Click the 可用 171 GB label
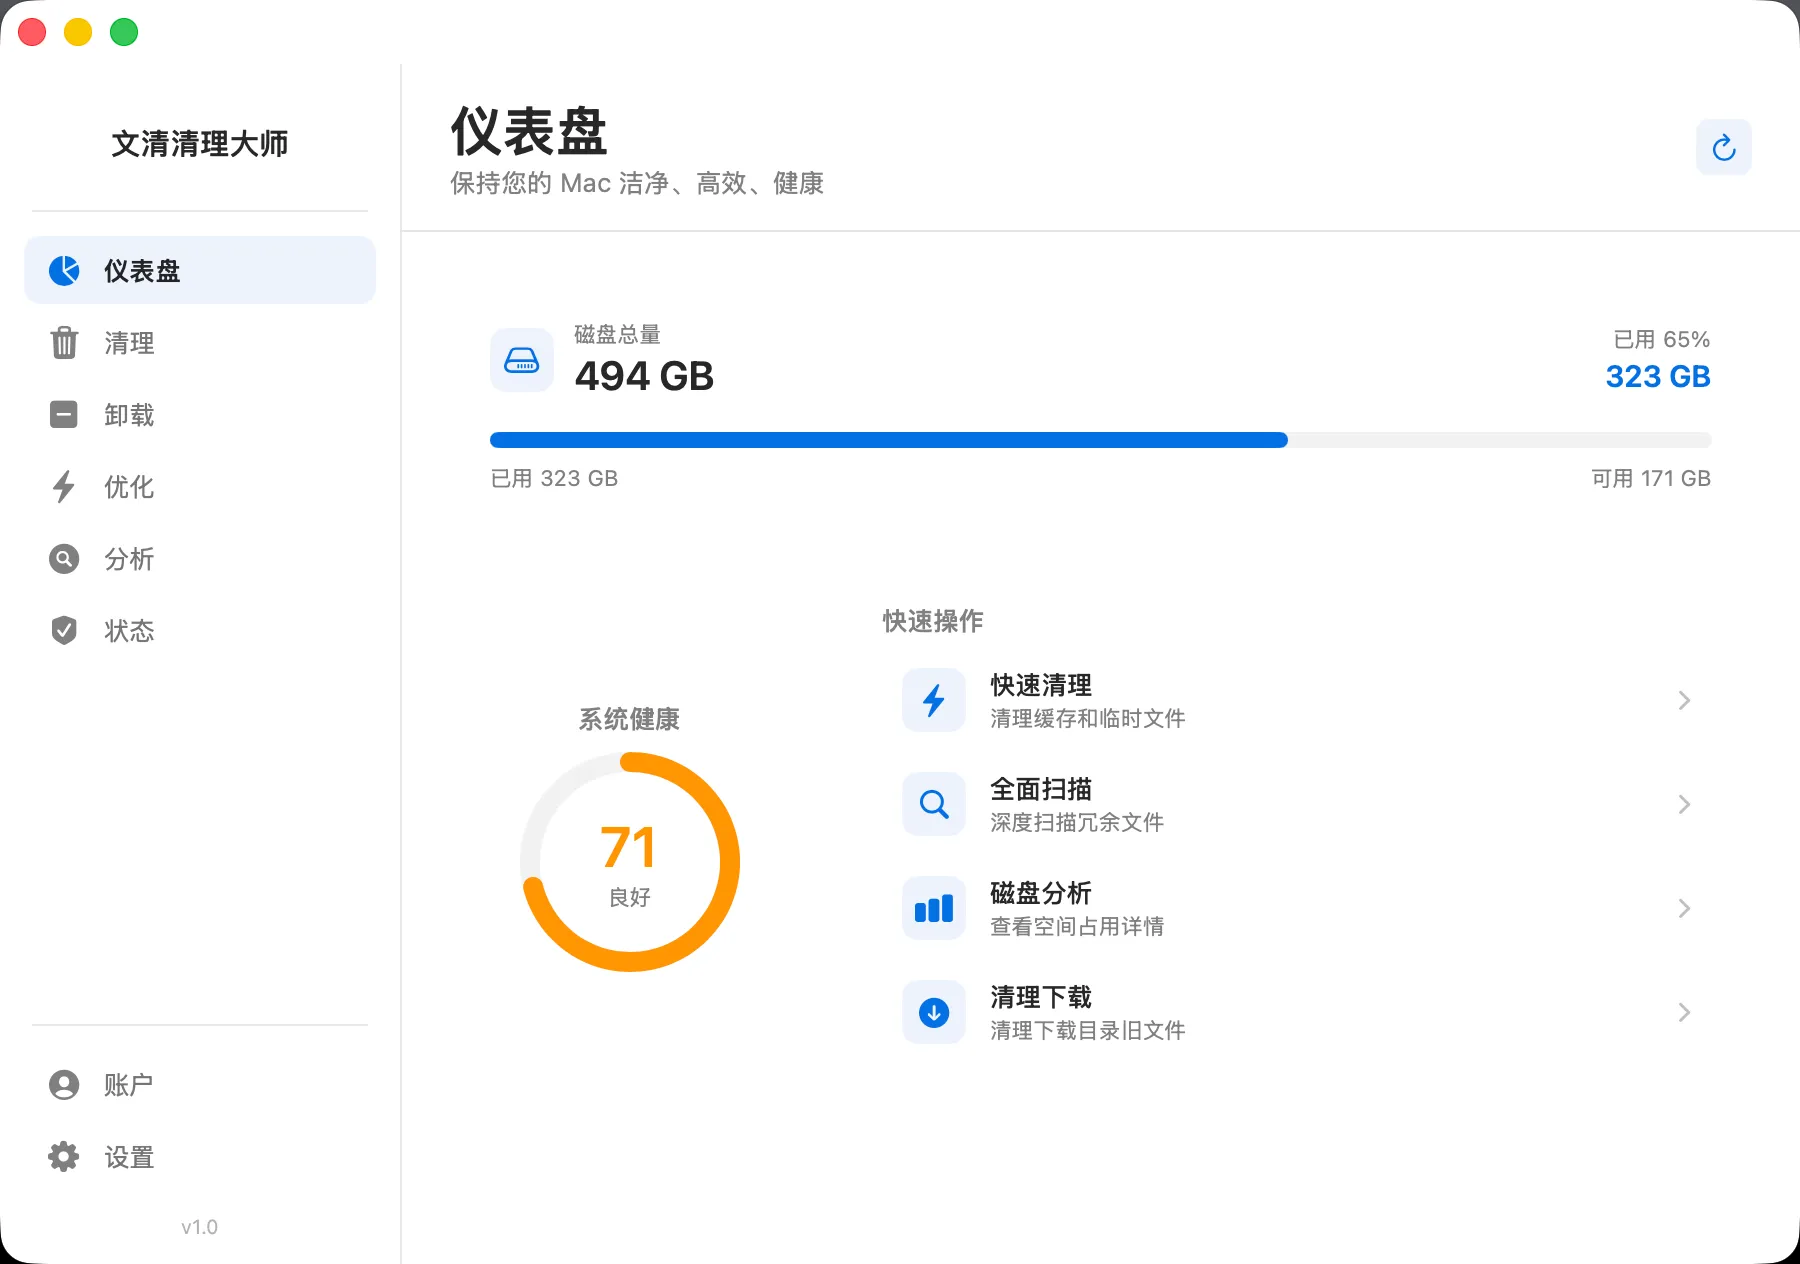The image size is (1800, 1264). (1651, 478)
